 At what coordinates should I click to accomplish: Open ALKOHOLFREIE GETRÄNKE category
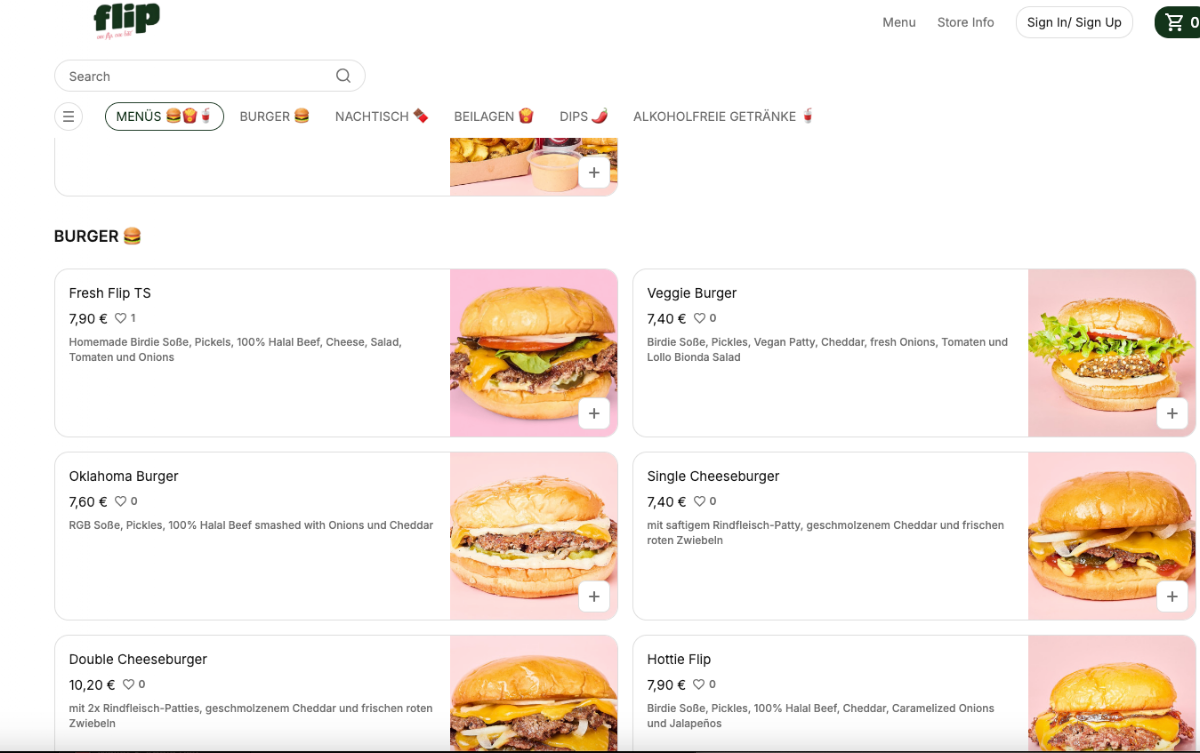[x=724, y=117]
